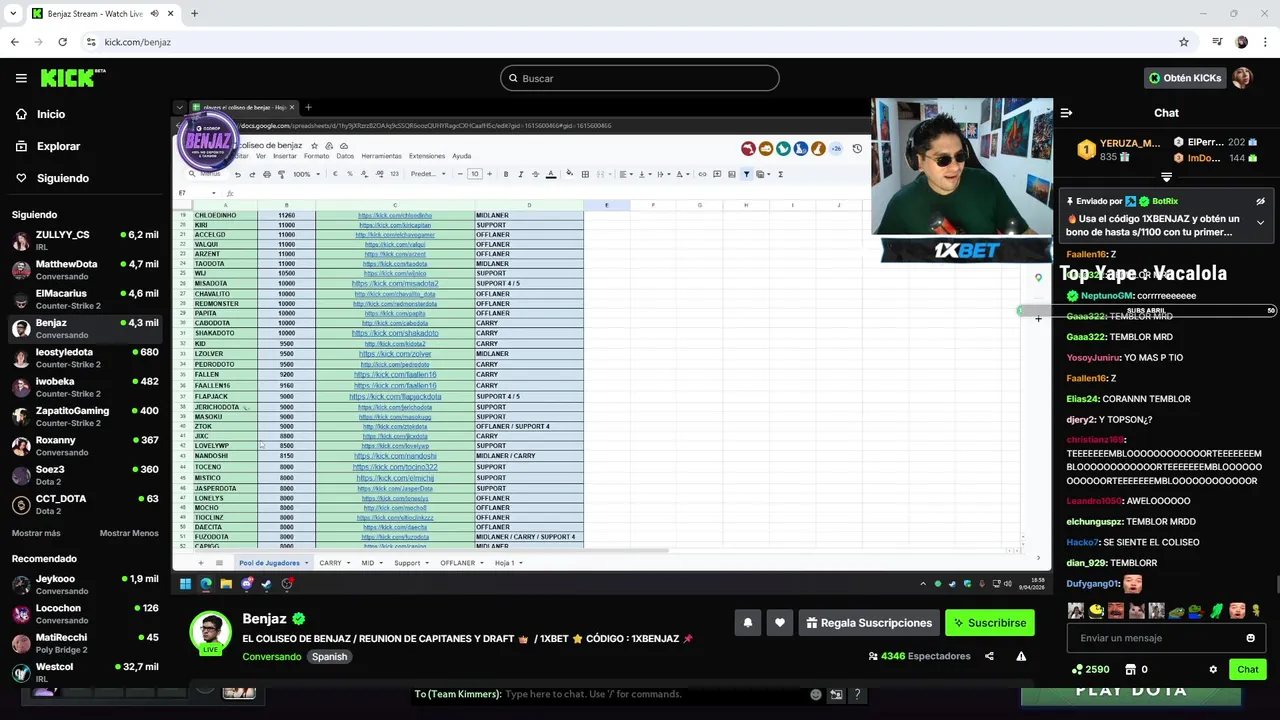Switch to the Support sheet tab

coord(411,563)
